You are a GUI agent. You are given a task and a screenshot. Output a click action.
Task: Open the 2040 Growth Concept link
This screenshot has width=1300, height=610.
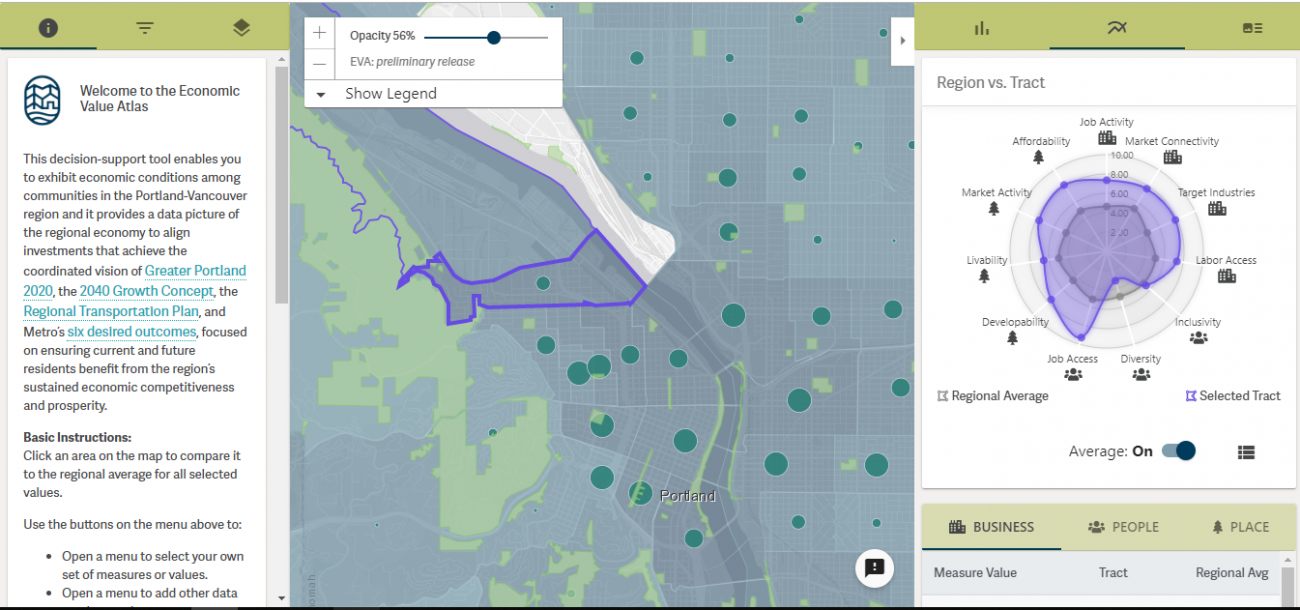tap(146, 291)
